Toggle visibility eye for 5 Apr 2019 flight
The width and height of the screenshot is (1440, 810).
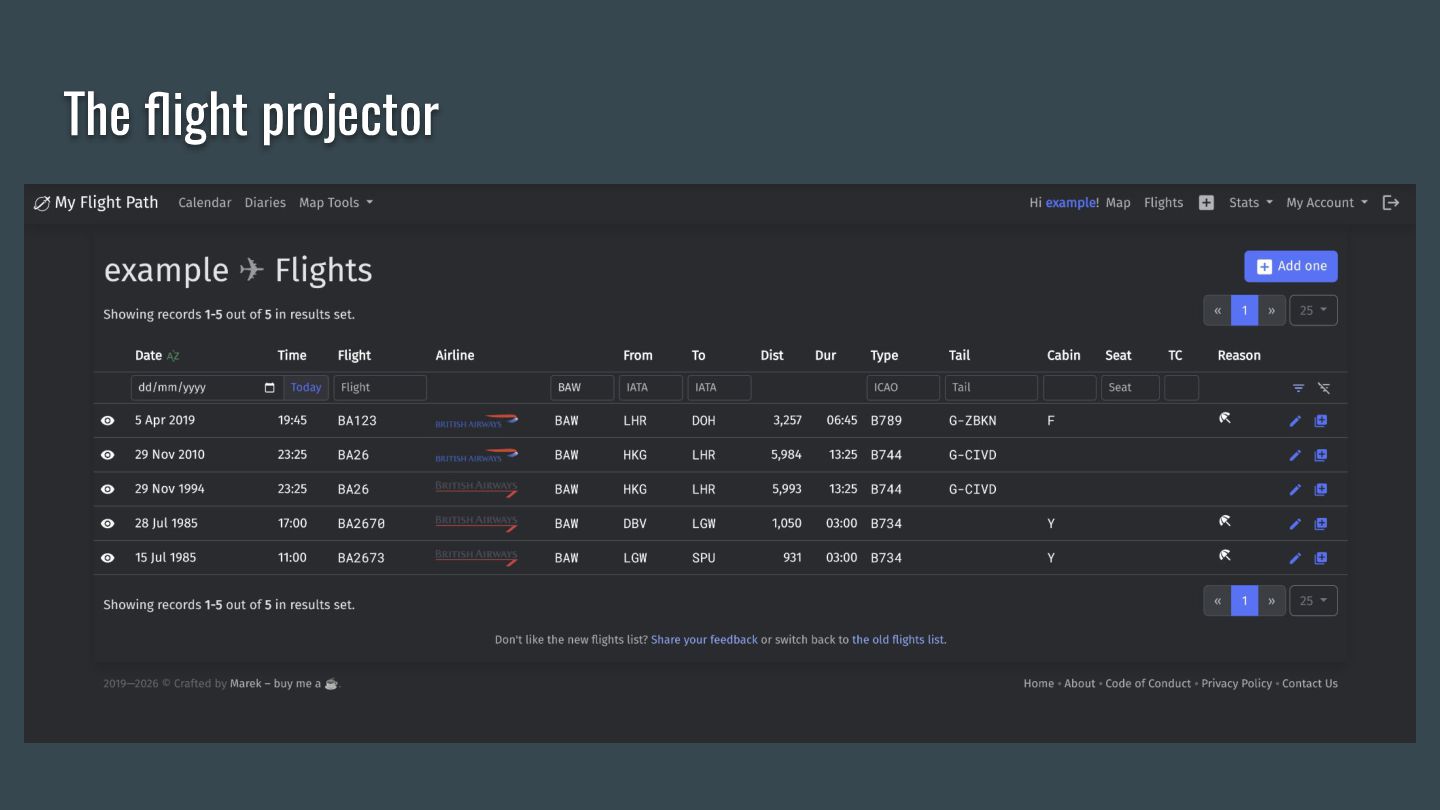108,421
